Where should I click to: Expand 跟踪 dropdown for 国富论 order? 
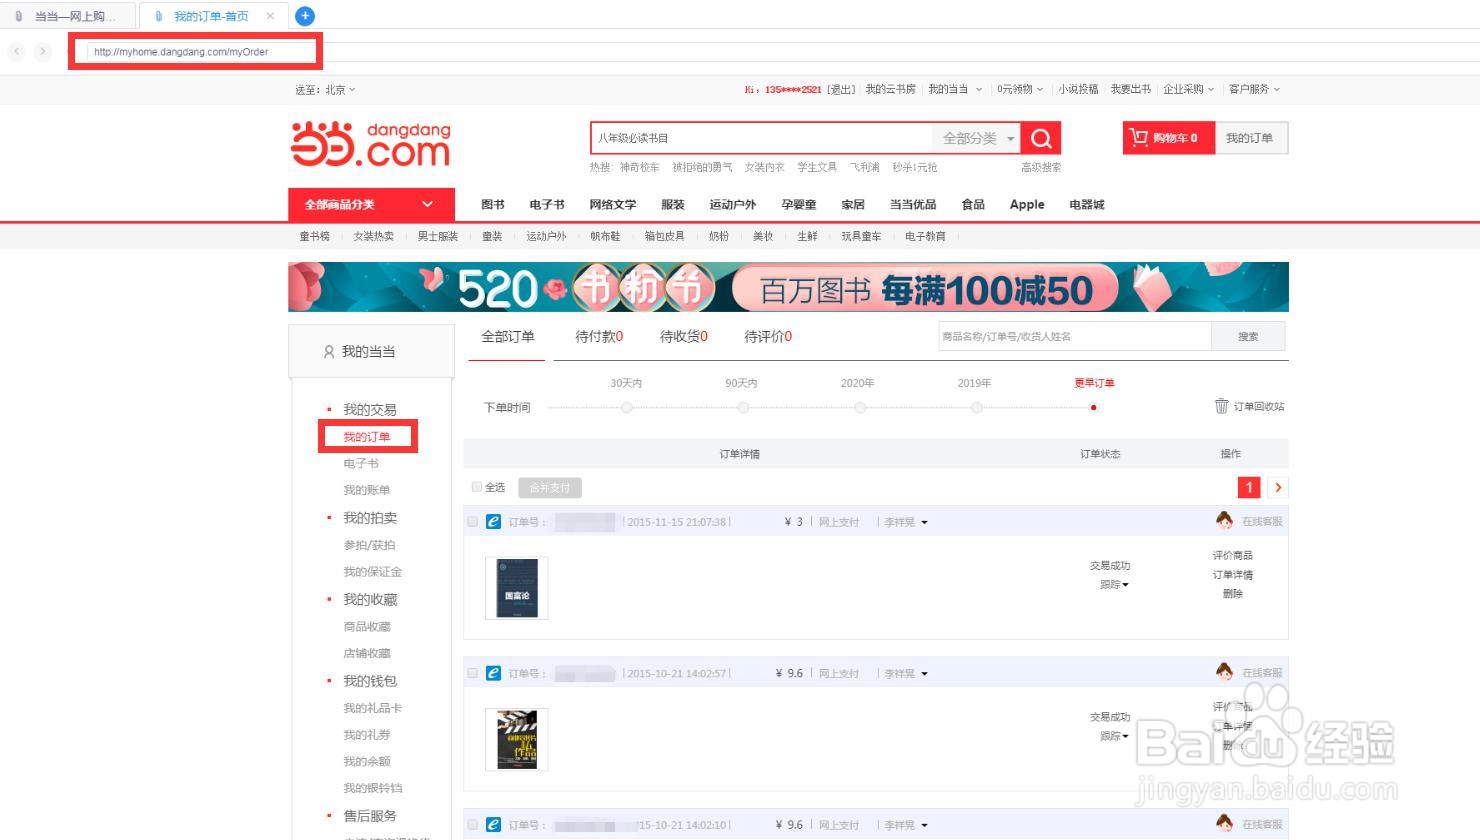(1114, 585)
